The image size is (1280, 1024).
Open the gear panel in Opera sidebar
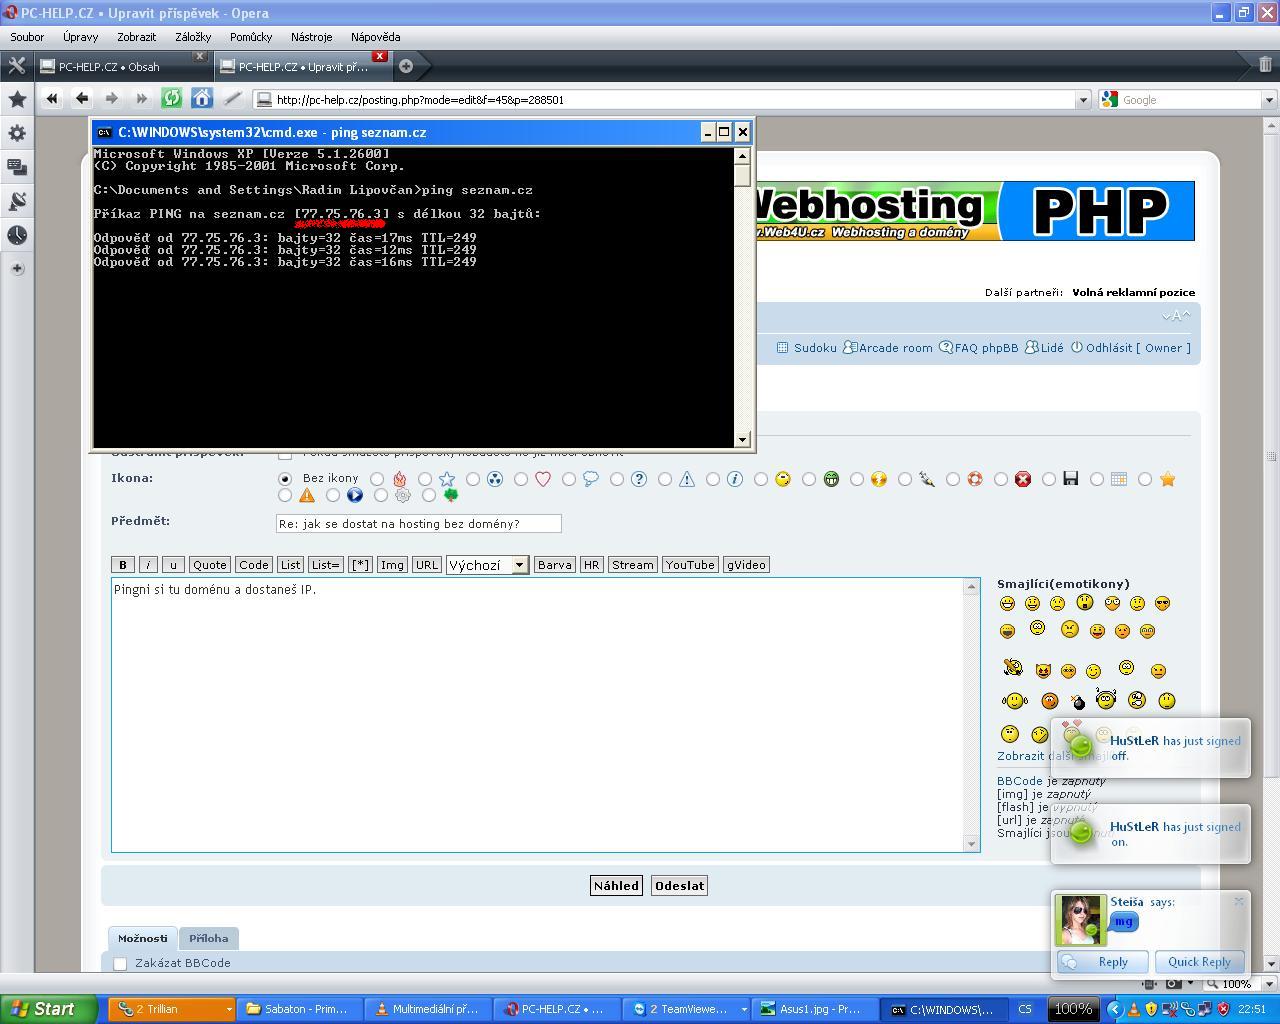point(17,133)
